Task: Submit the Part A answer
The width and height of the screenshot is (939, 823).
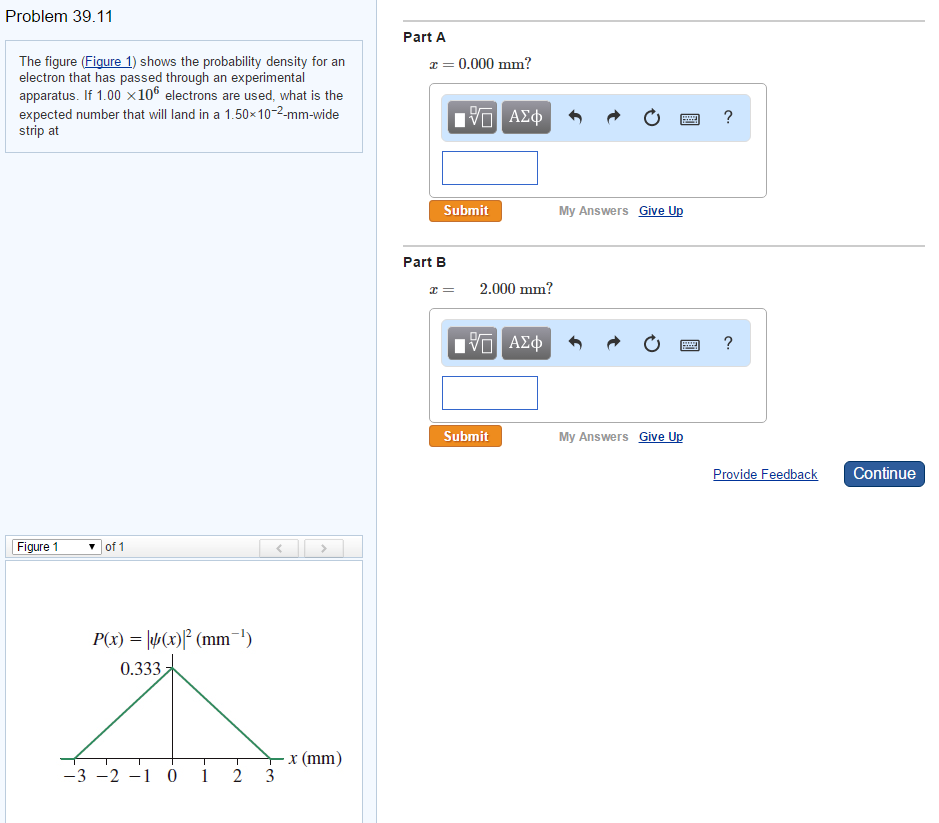Action: pos(464,210)
